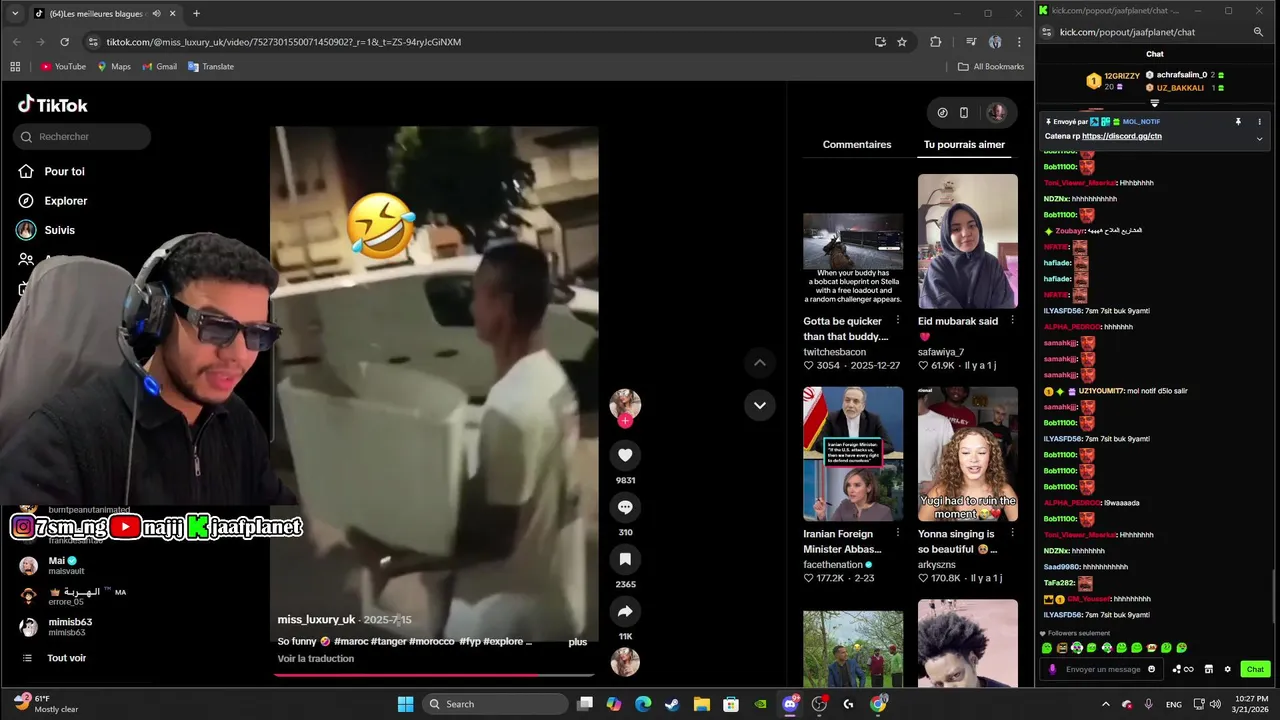Go to the previous video with up chevron
1280x720 pixels.
tap(759, 363)
